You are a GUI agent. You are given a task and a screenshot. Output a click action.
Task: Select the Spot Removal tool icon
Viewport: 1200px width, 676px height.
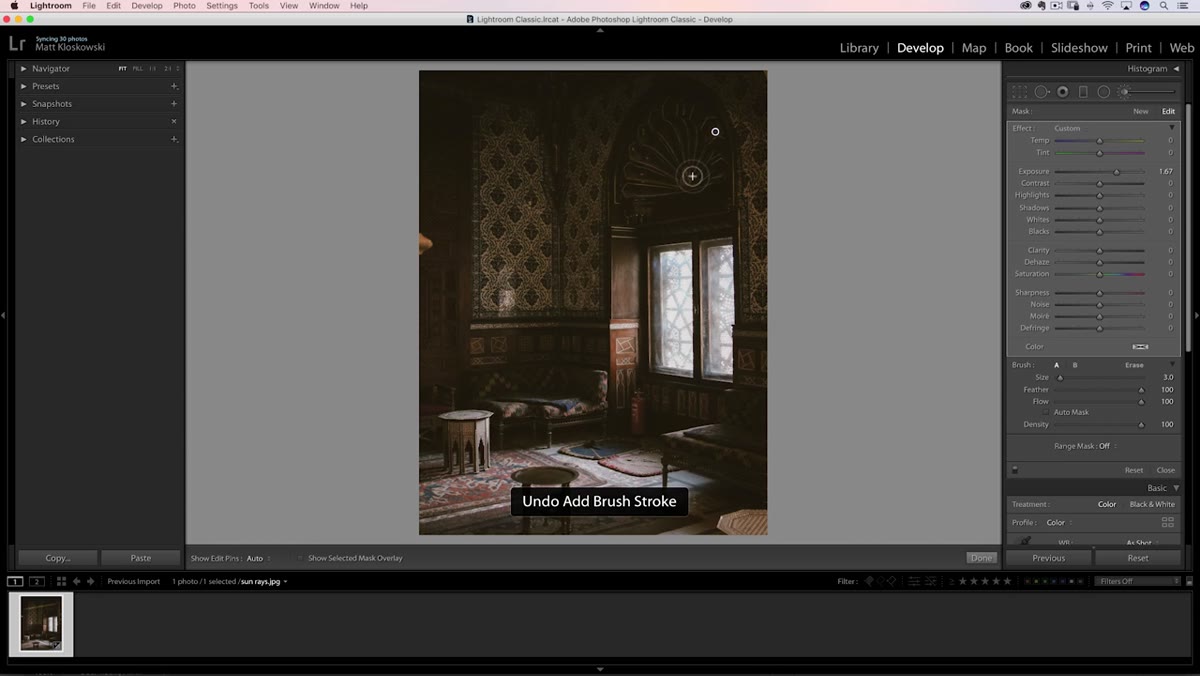click(1041, 91)
